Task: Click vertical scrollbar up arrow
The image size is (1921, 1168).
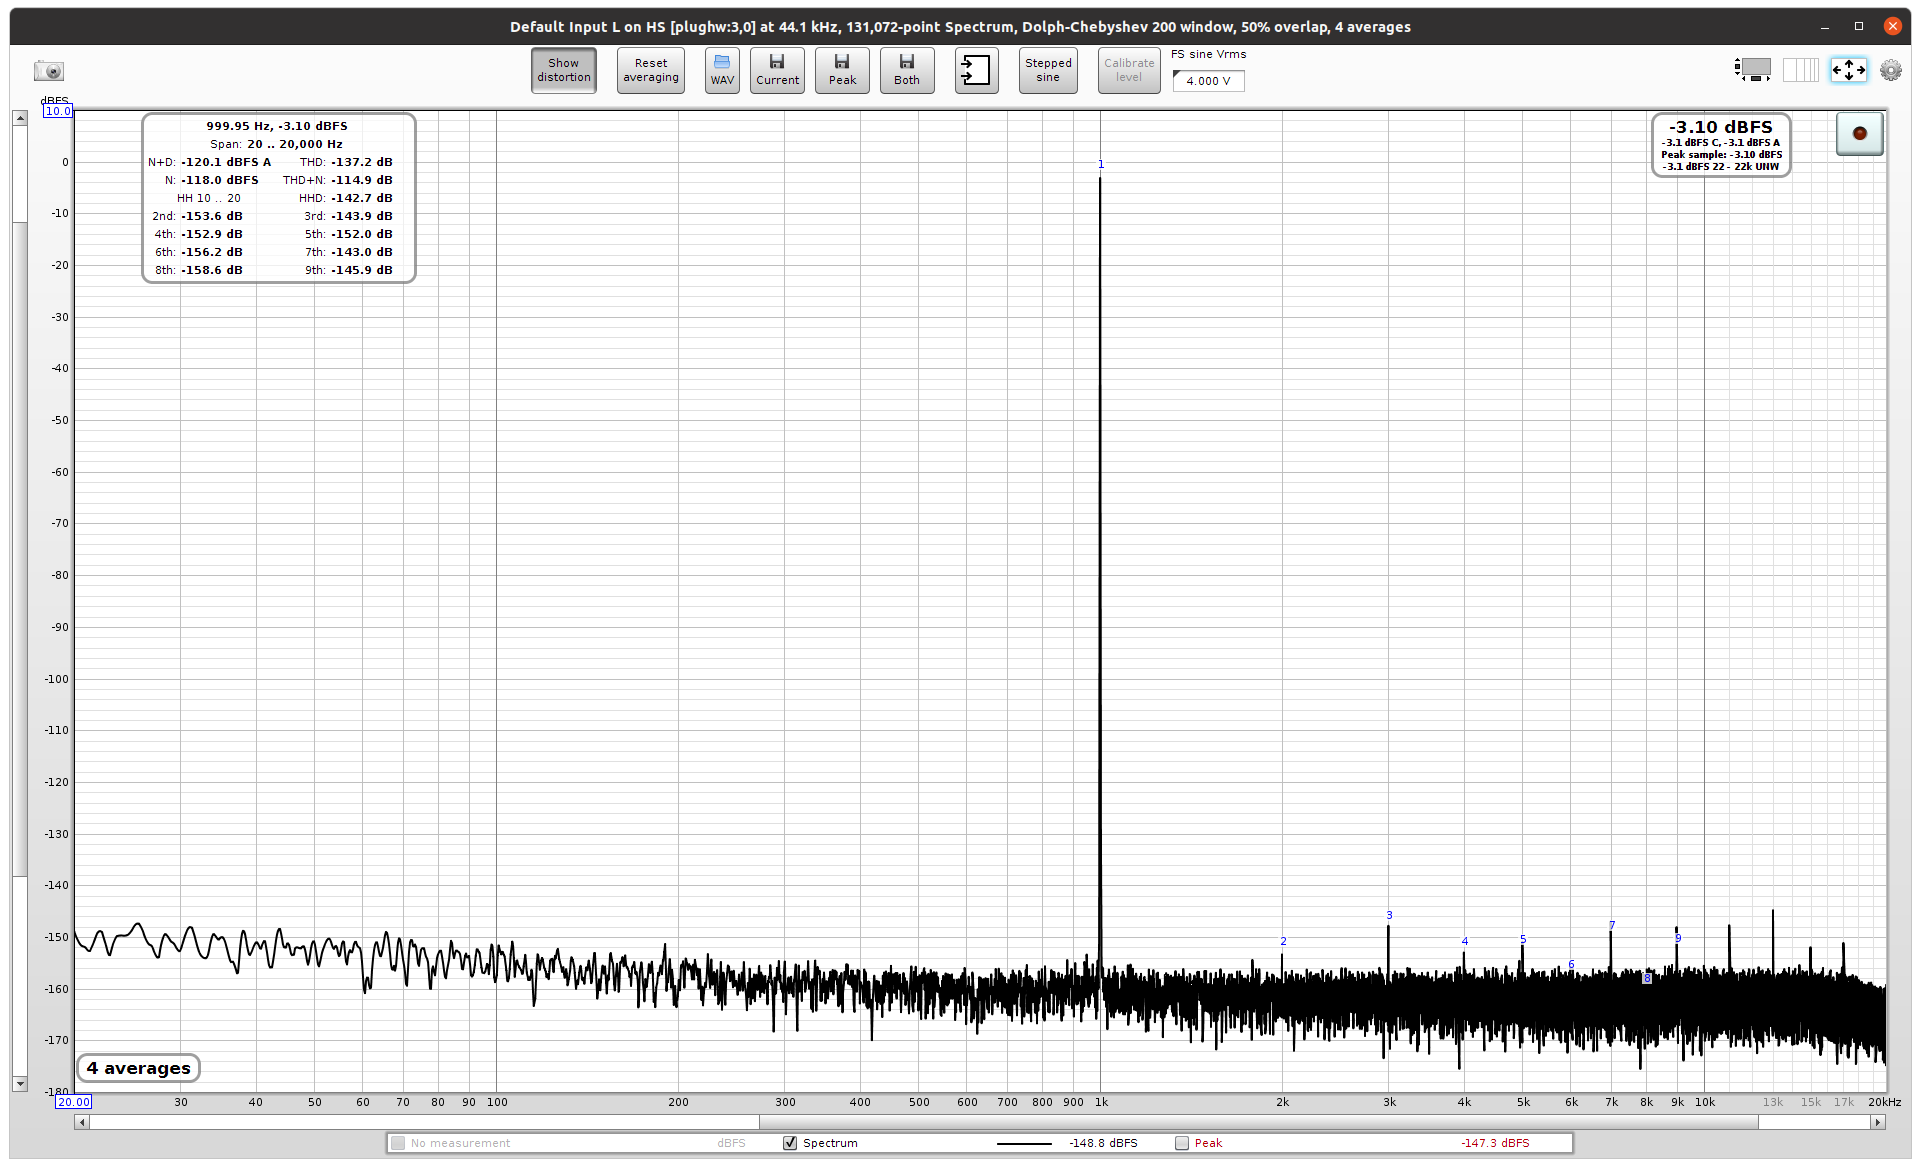Action: (x=19, y=118)
